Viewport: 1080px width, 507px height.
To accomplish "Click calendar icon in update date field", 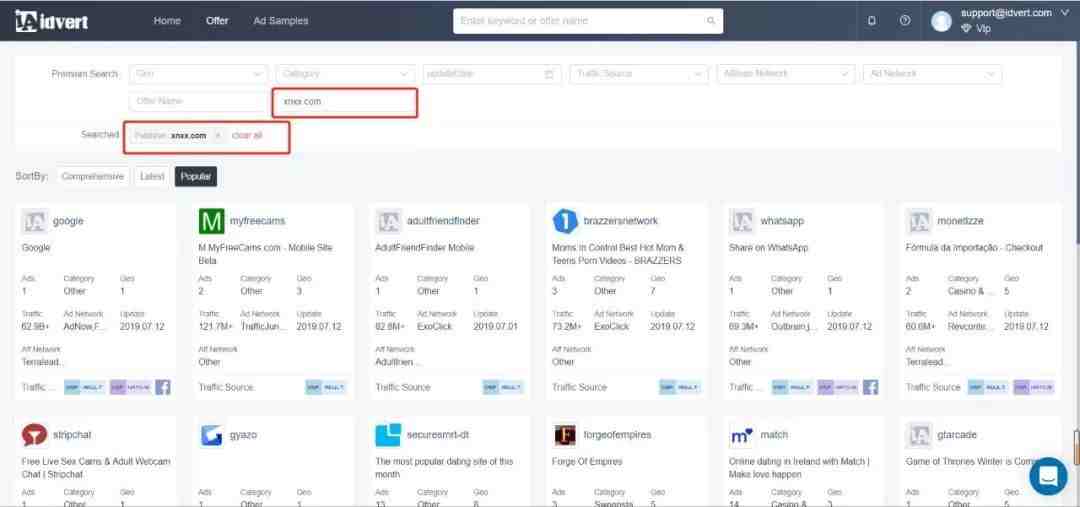I will (549, 74).
